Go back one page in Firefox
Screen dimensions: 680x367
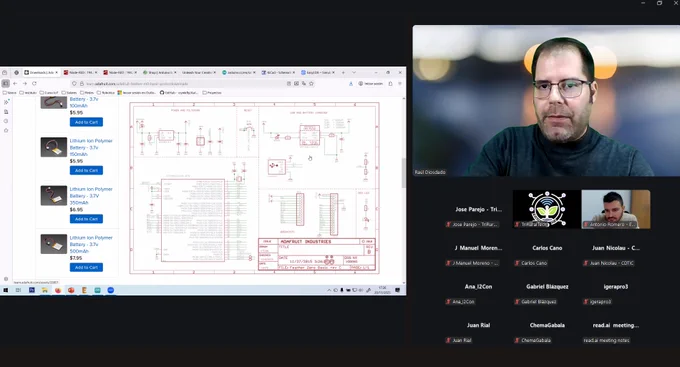point(15,83)
